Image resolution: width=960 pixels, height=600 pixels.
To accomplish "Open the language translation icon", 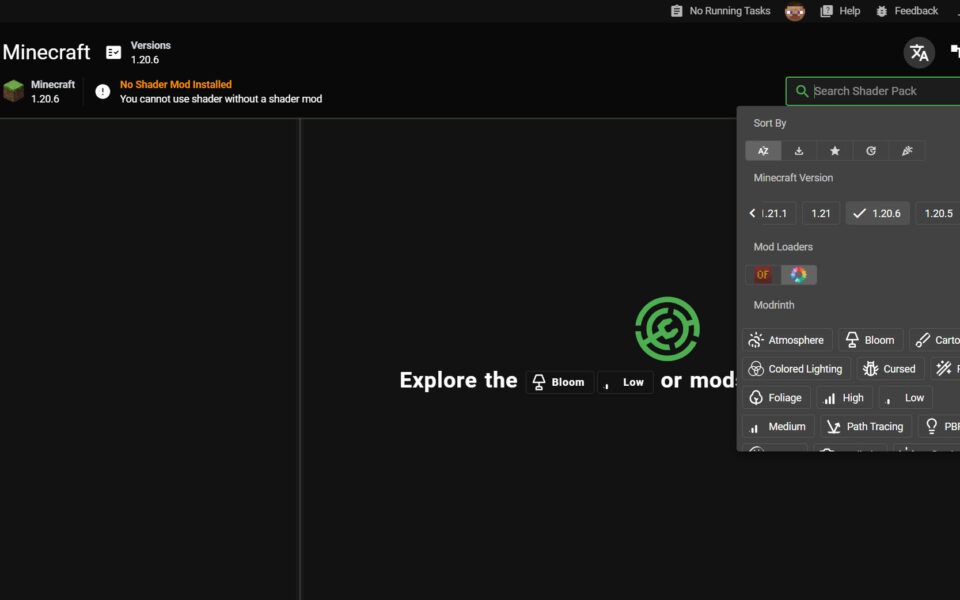I will [x=919, y=53].
